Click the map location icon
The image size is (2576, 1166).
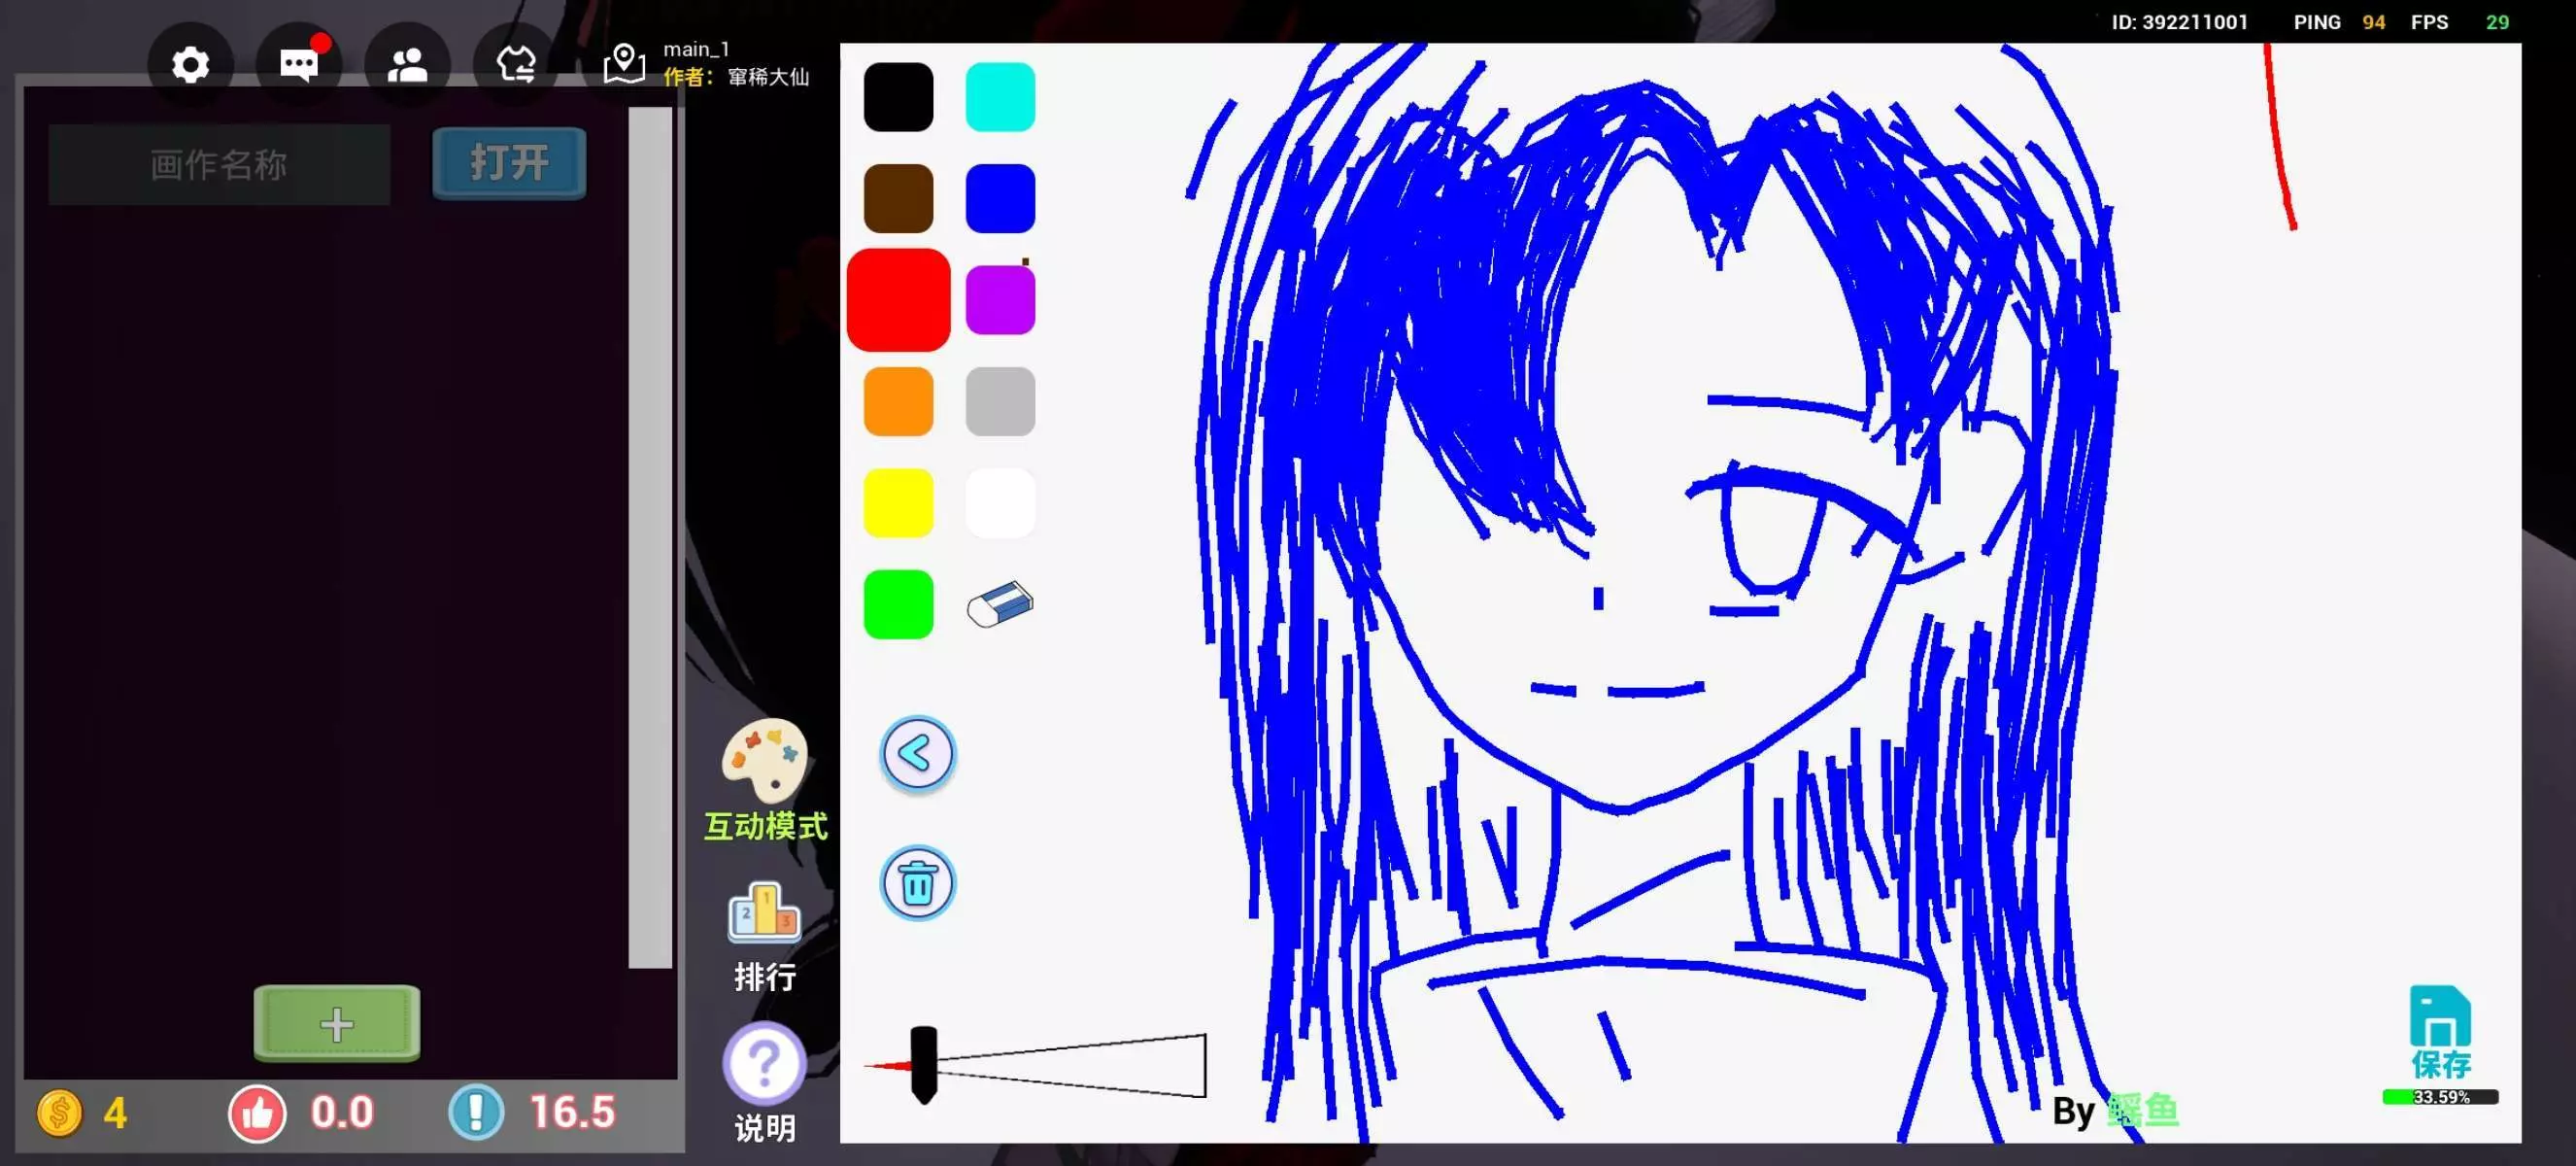[624, 64]
